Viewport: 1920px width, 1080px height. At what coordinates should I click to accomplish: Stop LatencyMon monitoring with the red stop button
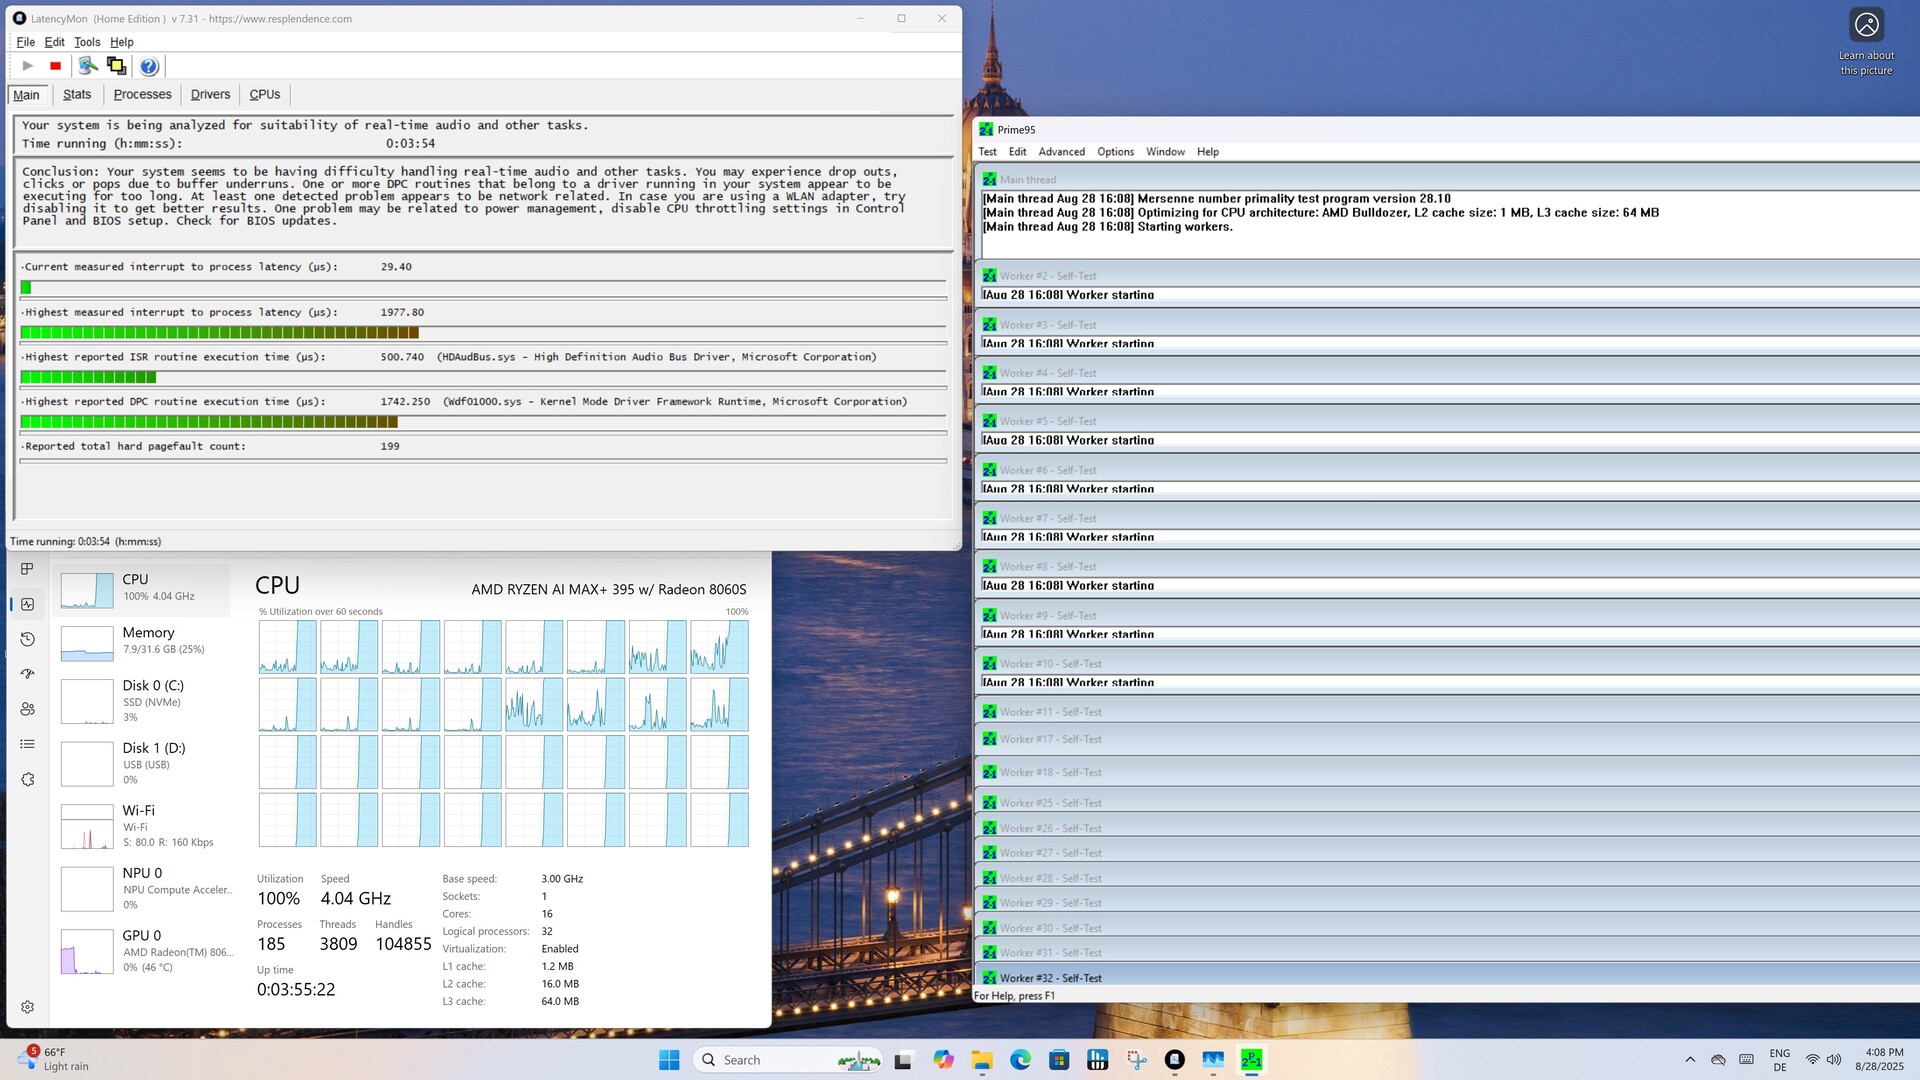point(56,66)
